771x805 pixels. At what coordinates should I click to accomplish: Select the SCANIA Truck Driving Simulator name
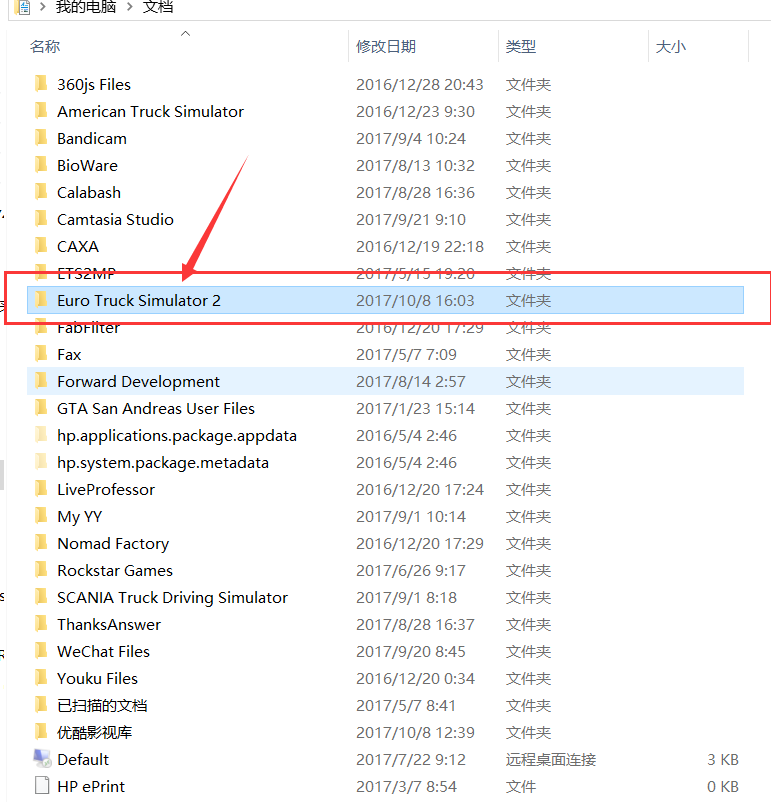pos(172,598)
